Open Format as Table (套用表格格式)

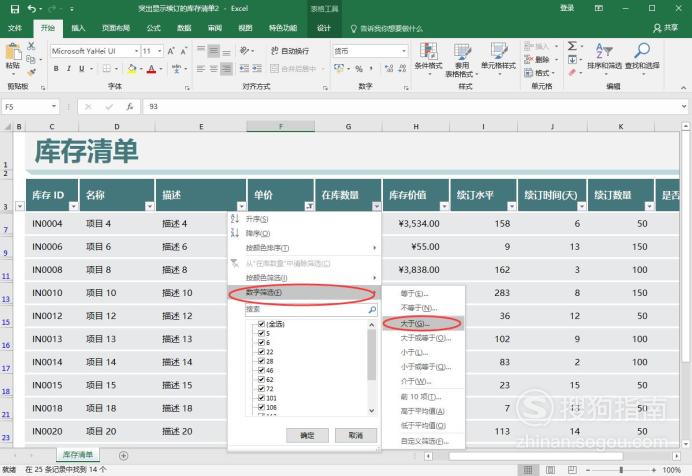(462, 60)
